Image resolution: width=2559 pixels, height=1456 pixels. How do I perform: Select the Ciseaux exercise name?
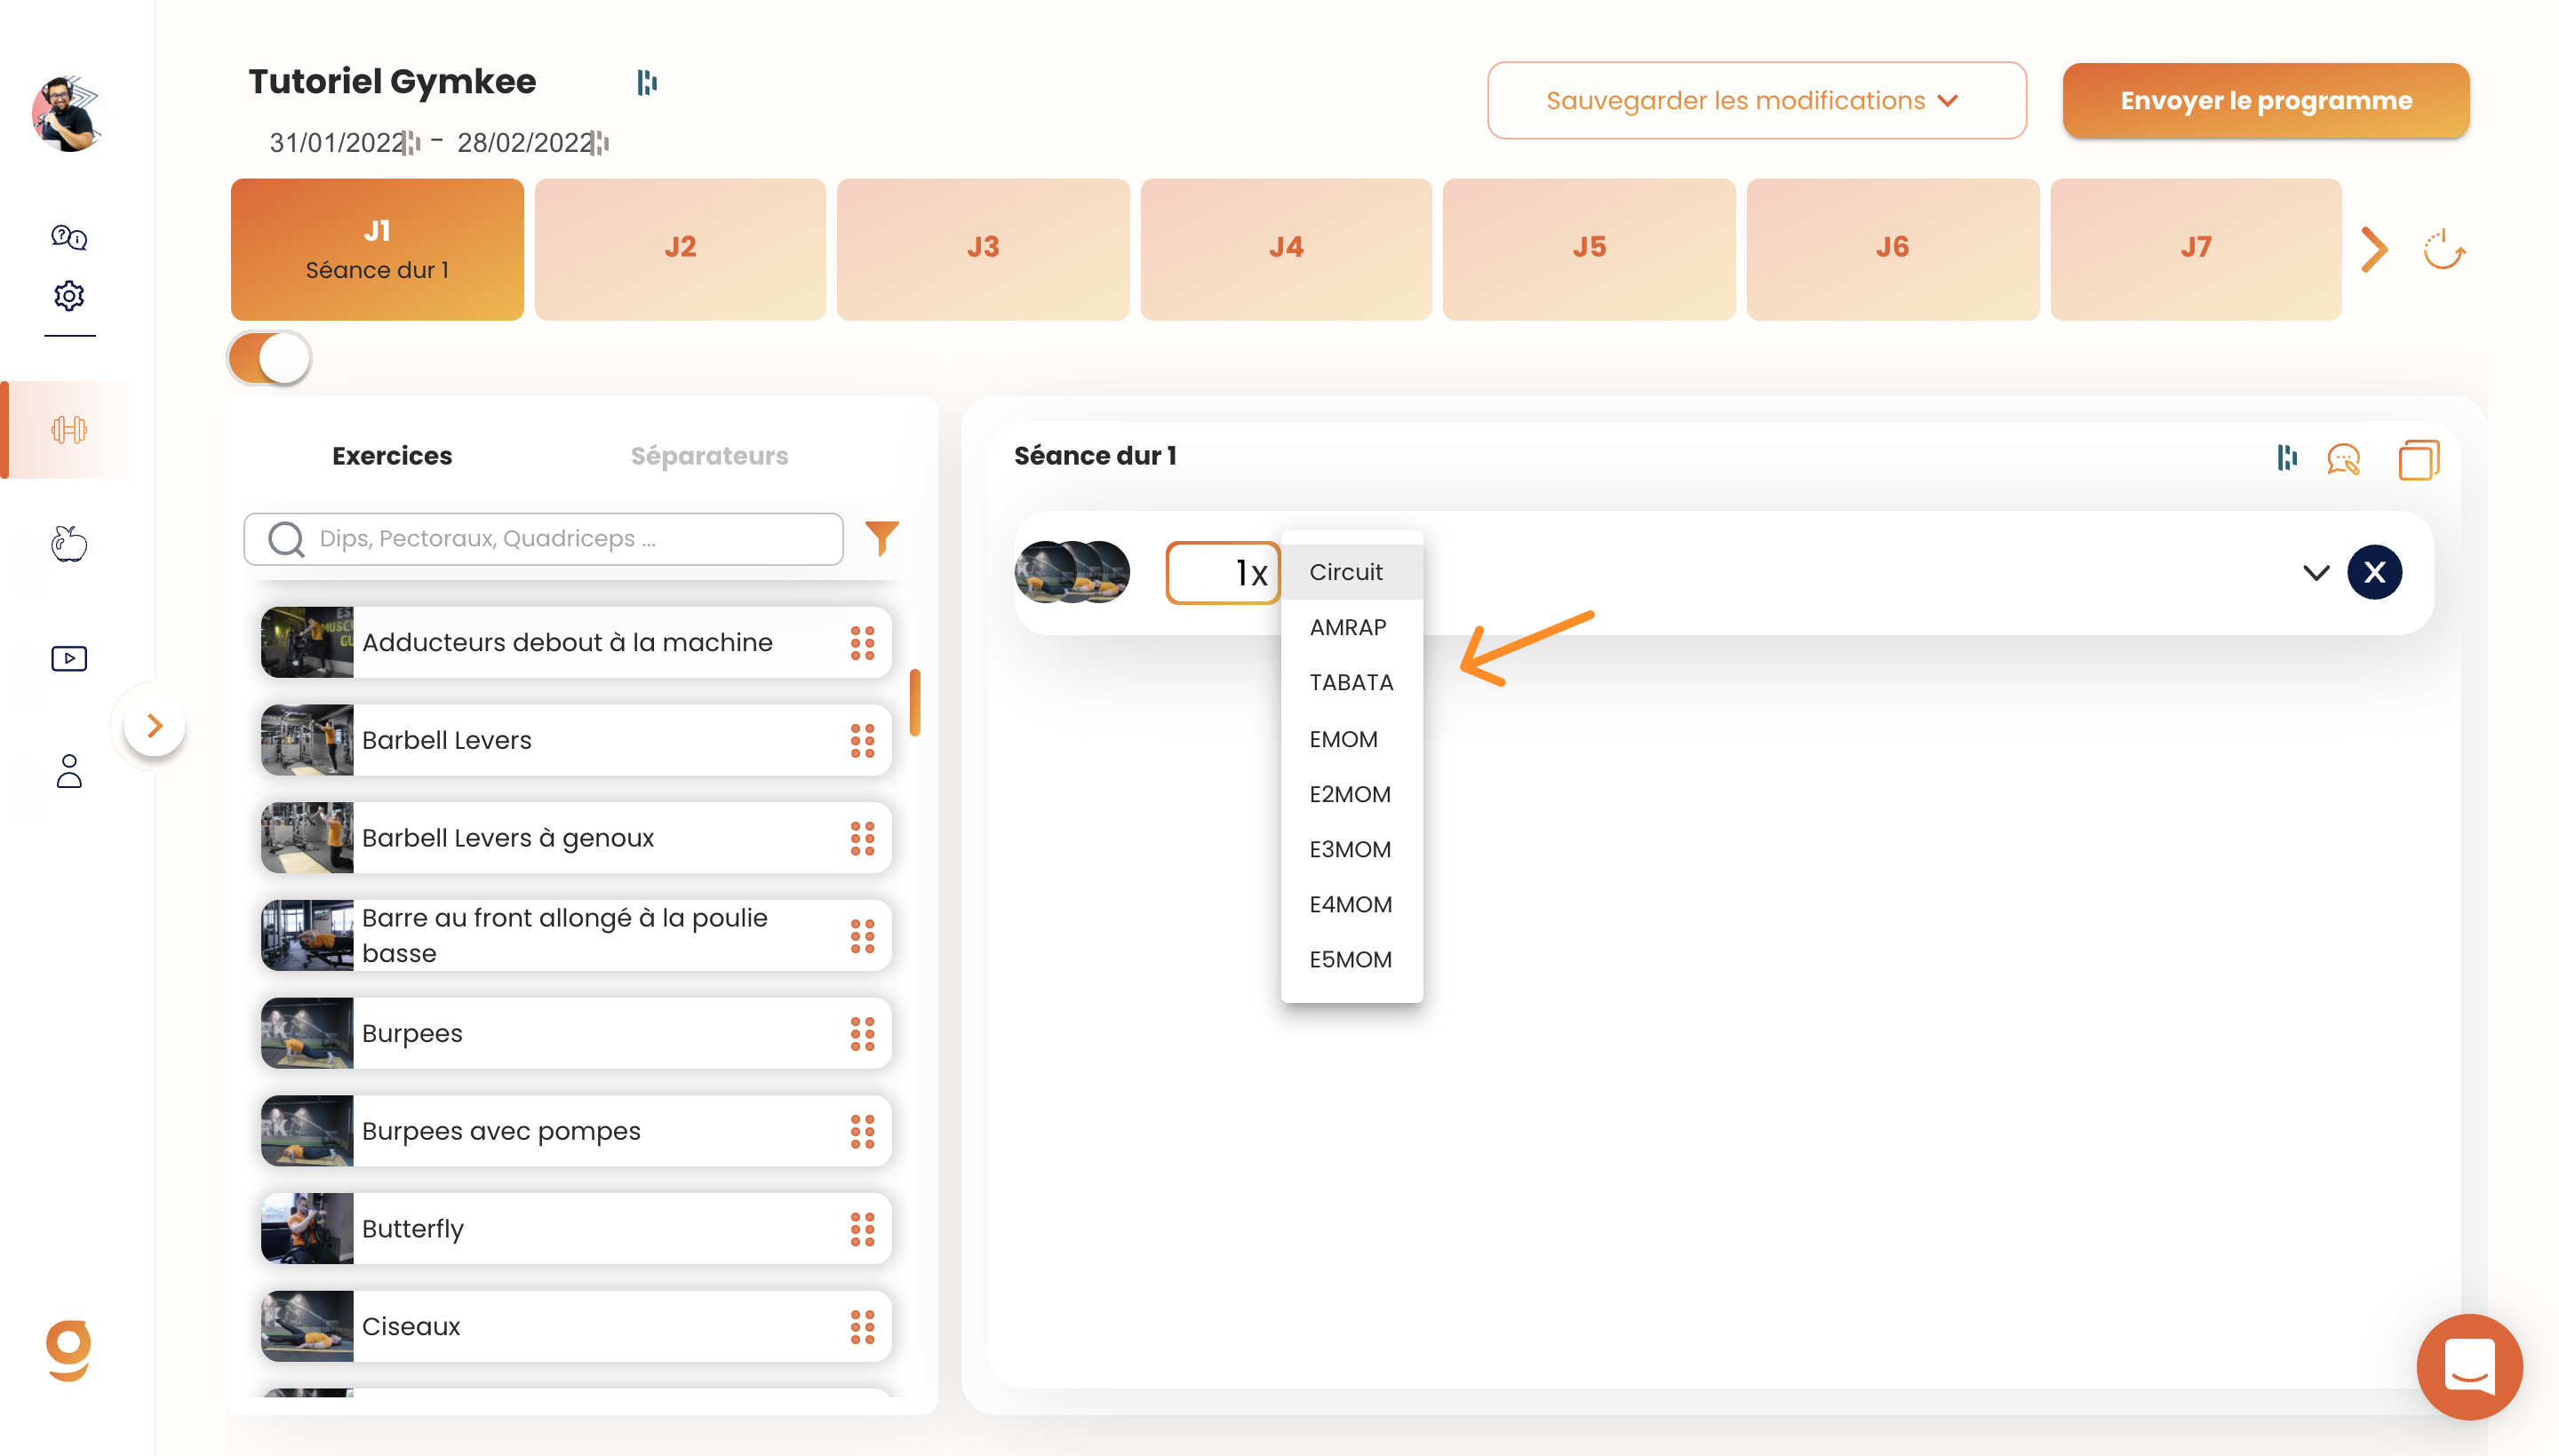pos(411,1327)
